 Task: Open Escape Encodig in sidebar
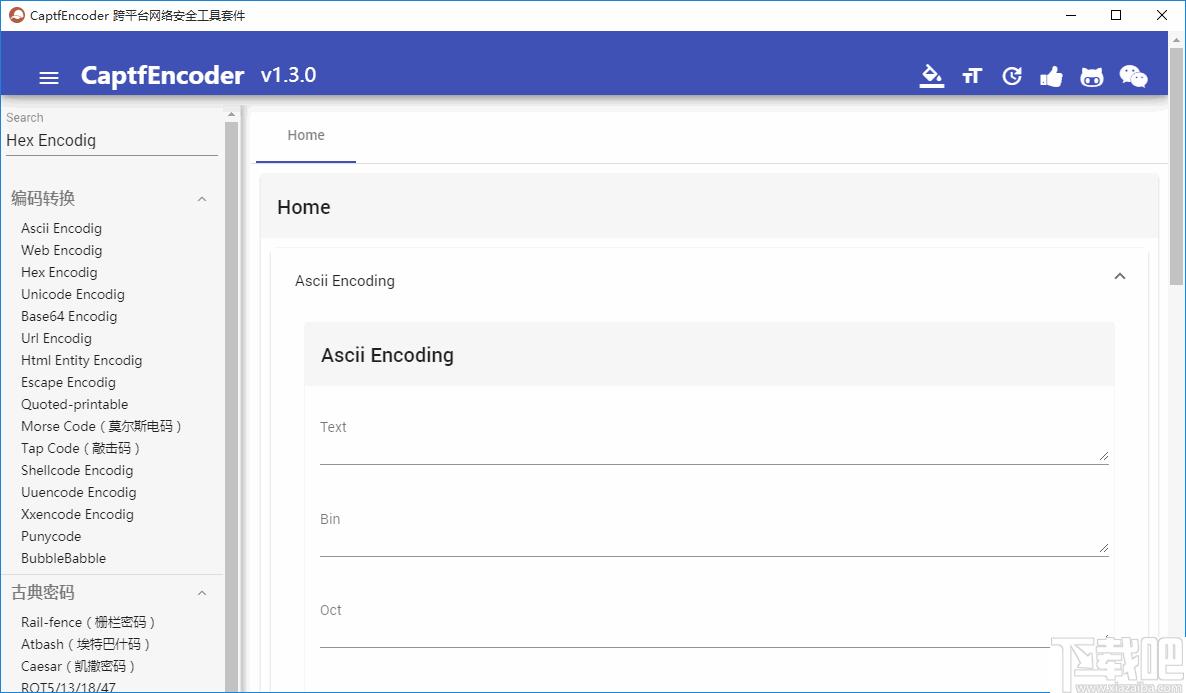click(68, 382)
